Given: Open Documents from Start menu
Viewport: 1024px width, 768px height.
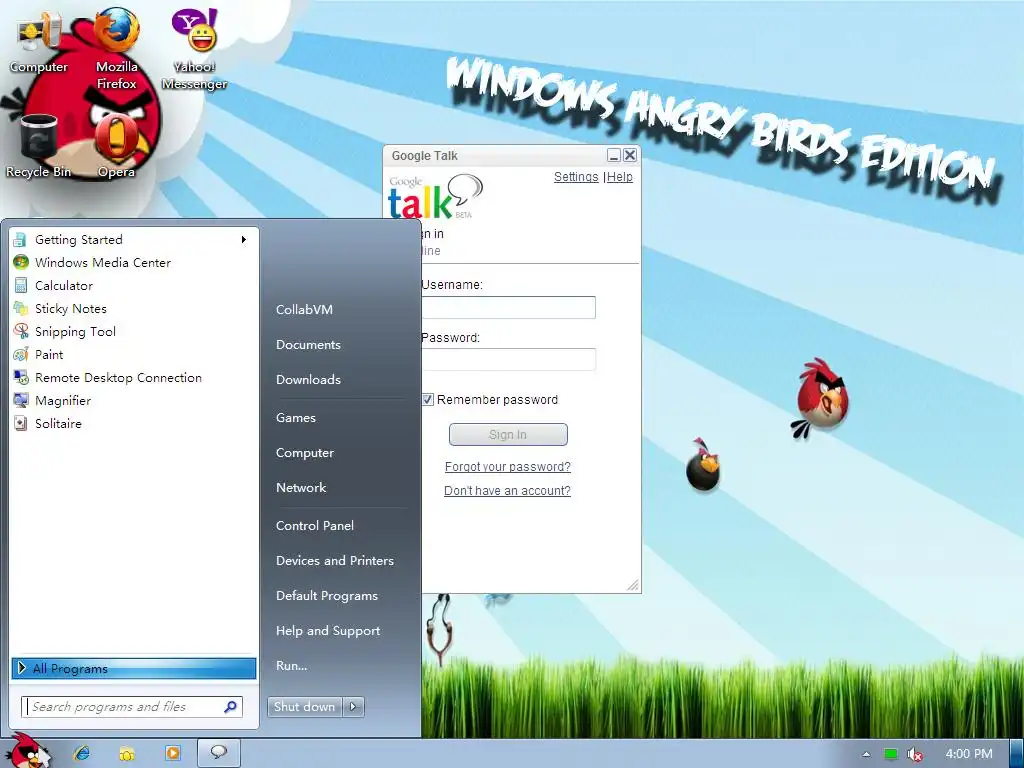Looking at the screenshot, I should [x=308, y=344].
